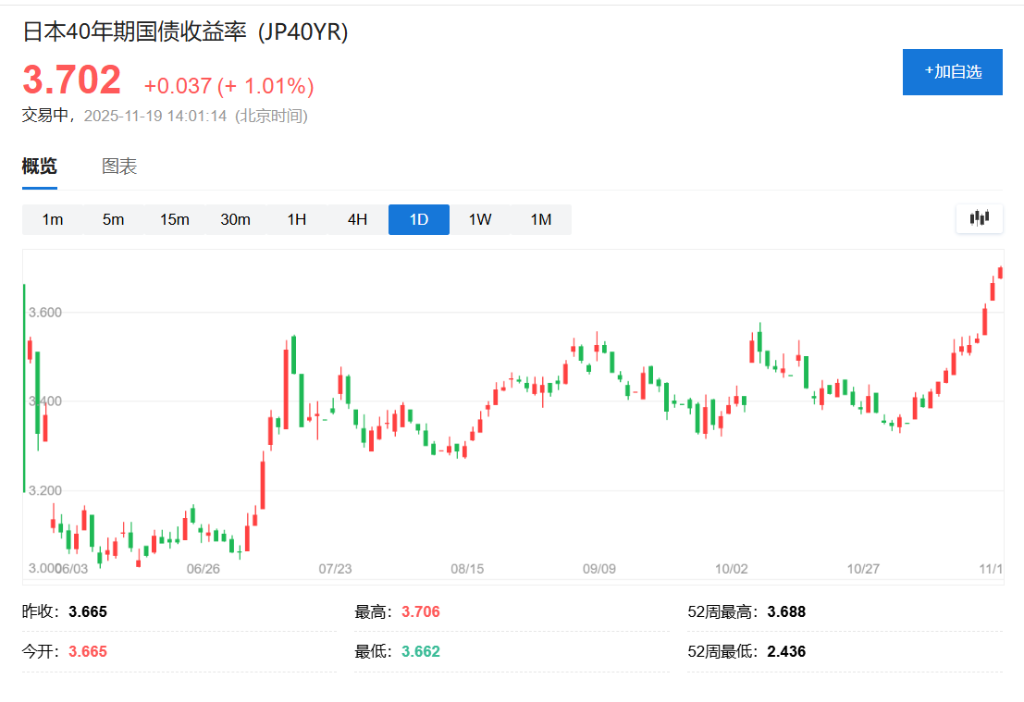The height and width of the screenshot is (702, 1024).
Task: Switch to the 4H interval
Action: click(x=357, y=219)
